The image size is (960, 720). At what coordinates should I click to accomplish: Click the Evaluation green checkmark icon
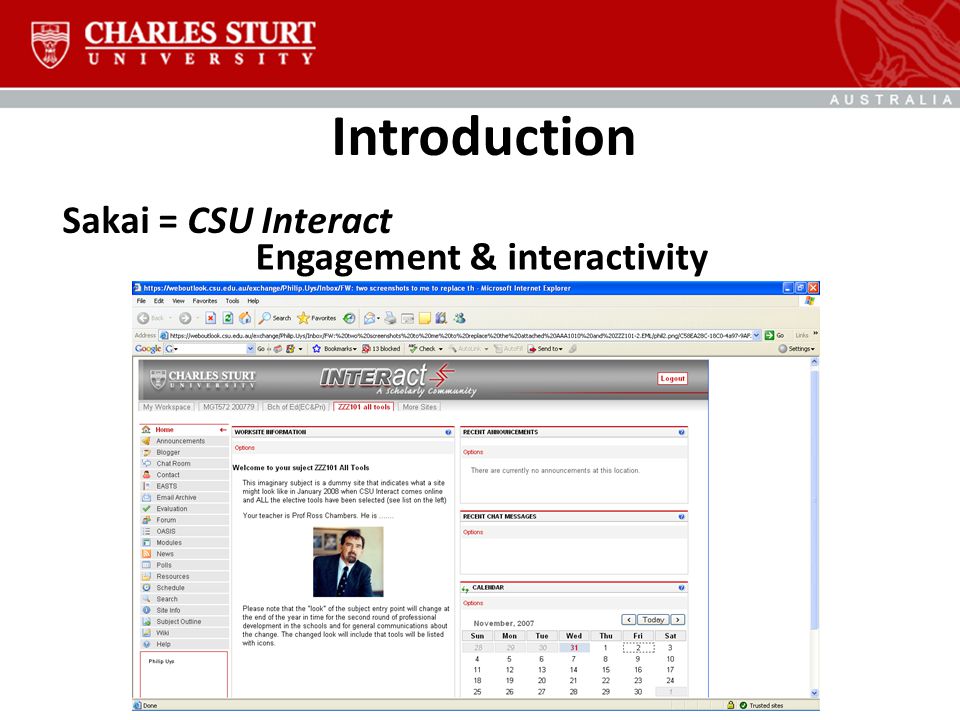146,509
